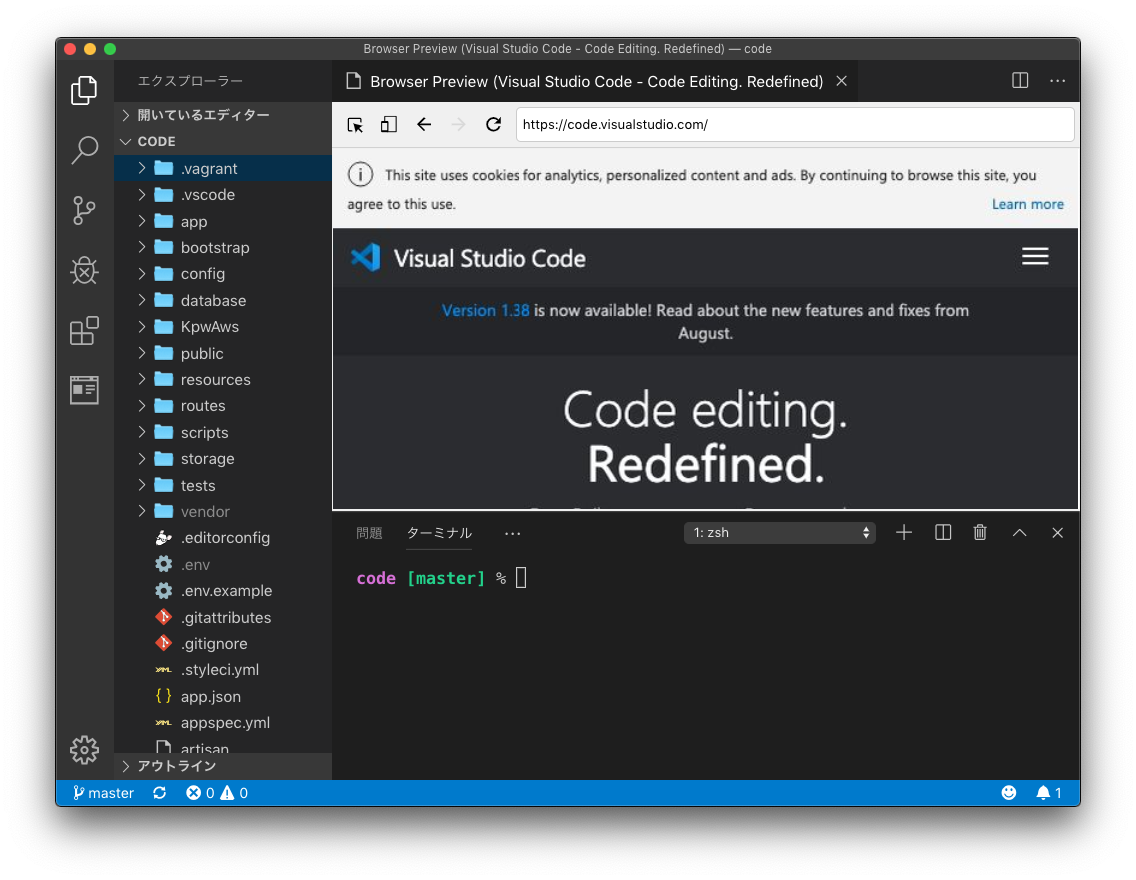
Task: Split the terminal pane
Action: [x=943, y=533]
